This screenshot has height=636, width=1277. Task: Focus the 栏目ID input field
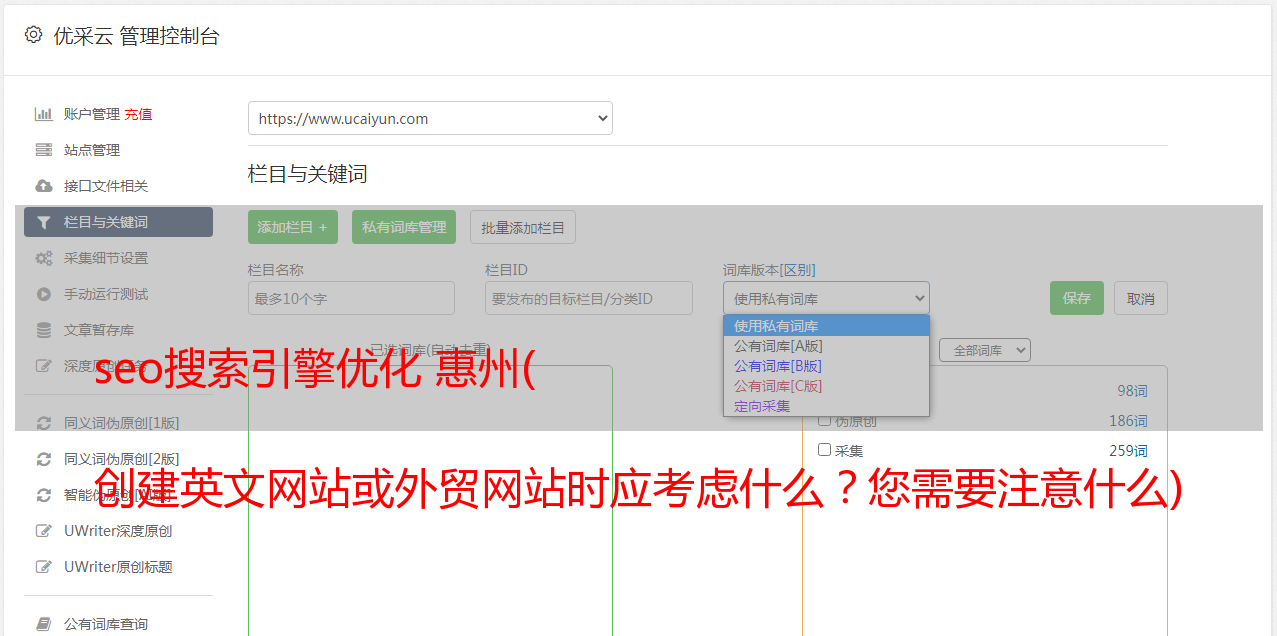(589, 298)
